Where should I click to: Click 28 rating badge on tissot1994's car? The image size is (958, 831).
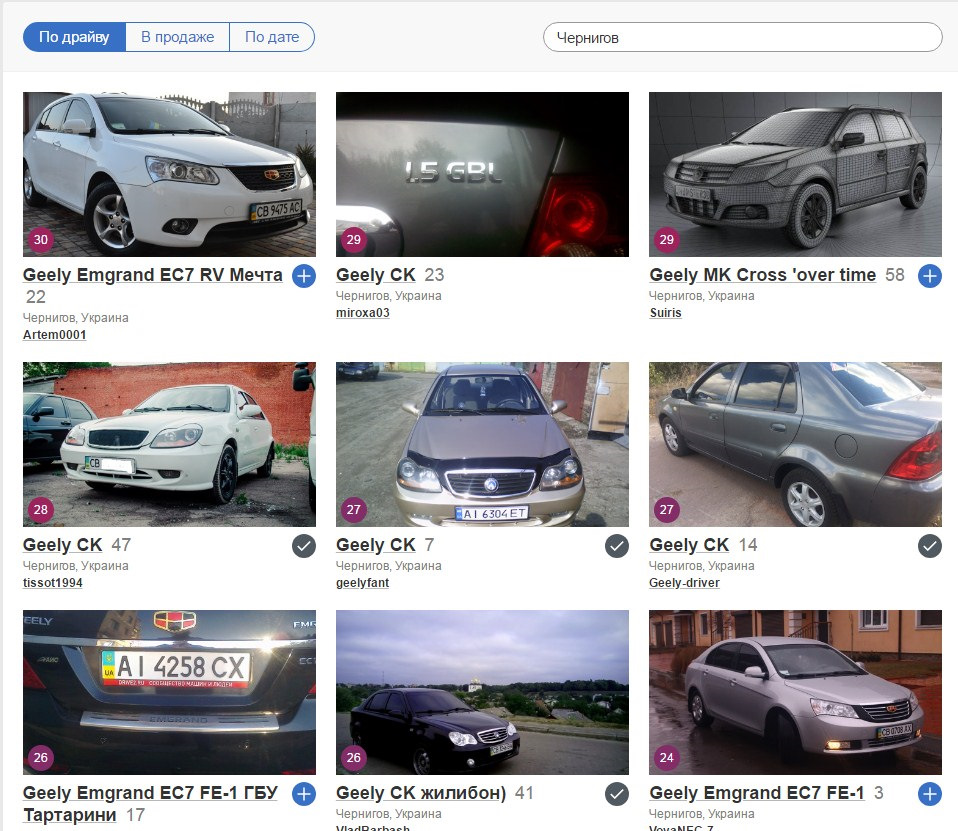[x=41, y=510]
